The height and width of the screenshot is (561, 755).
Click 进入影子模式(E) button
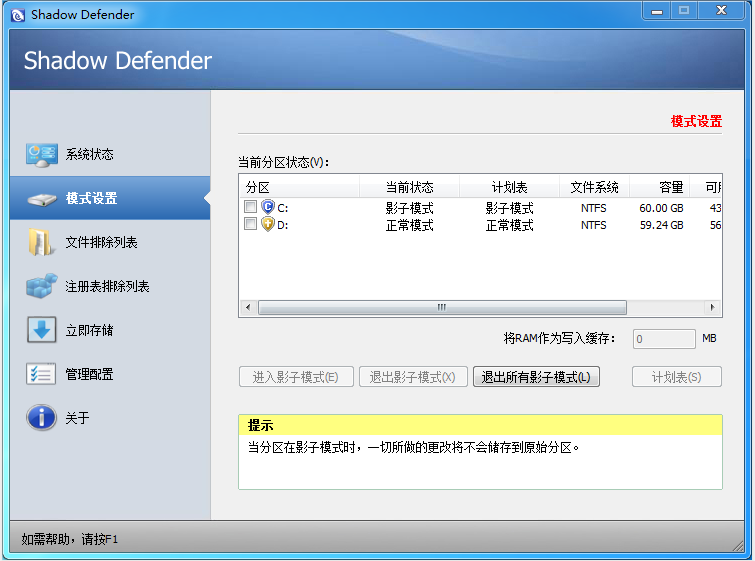point(295,377)
